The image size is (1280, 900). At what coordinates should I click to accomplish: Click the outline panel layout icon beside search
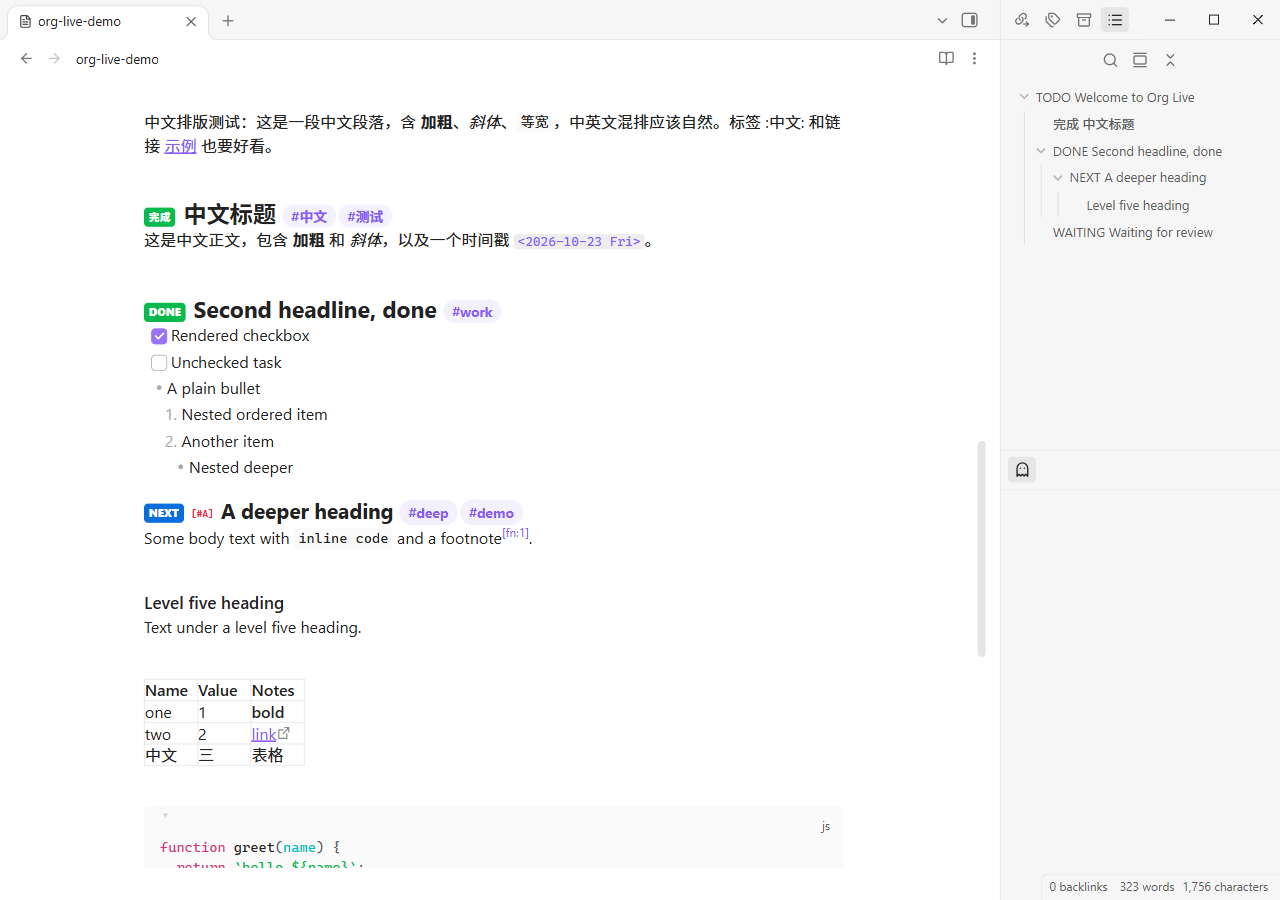pos(1140,60)
